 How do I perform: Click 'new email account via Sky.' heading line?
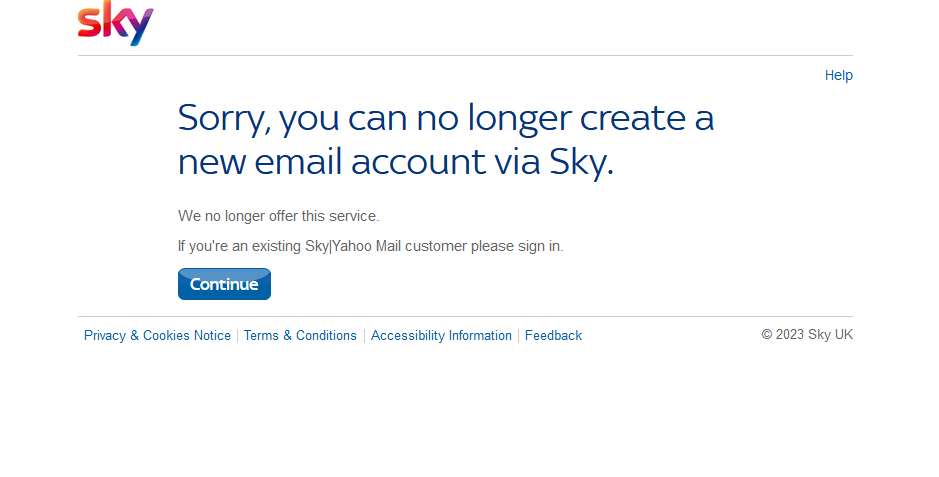pyautogui.click(x=395, y=162)
